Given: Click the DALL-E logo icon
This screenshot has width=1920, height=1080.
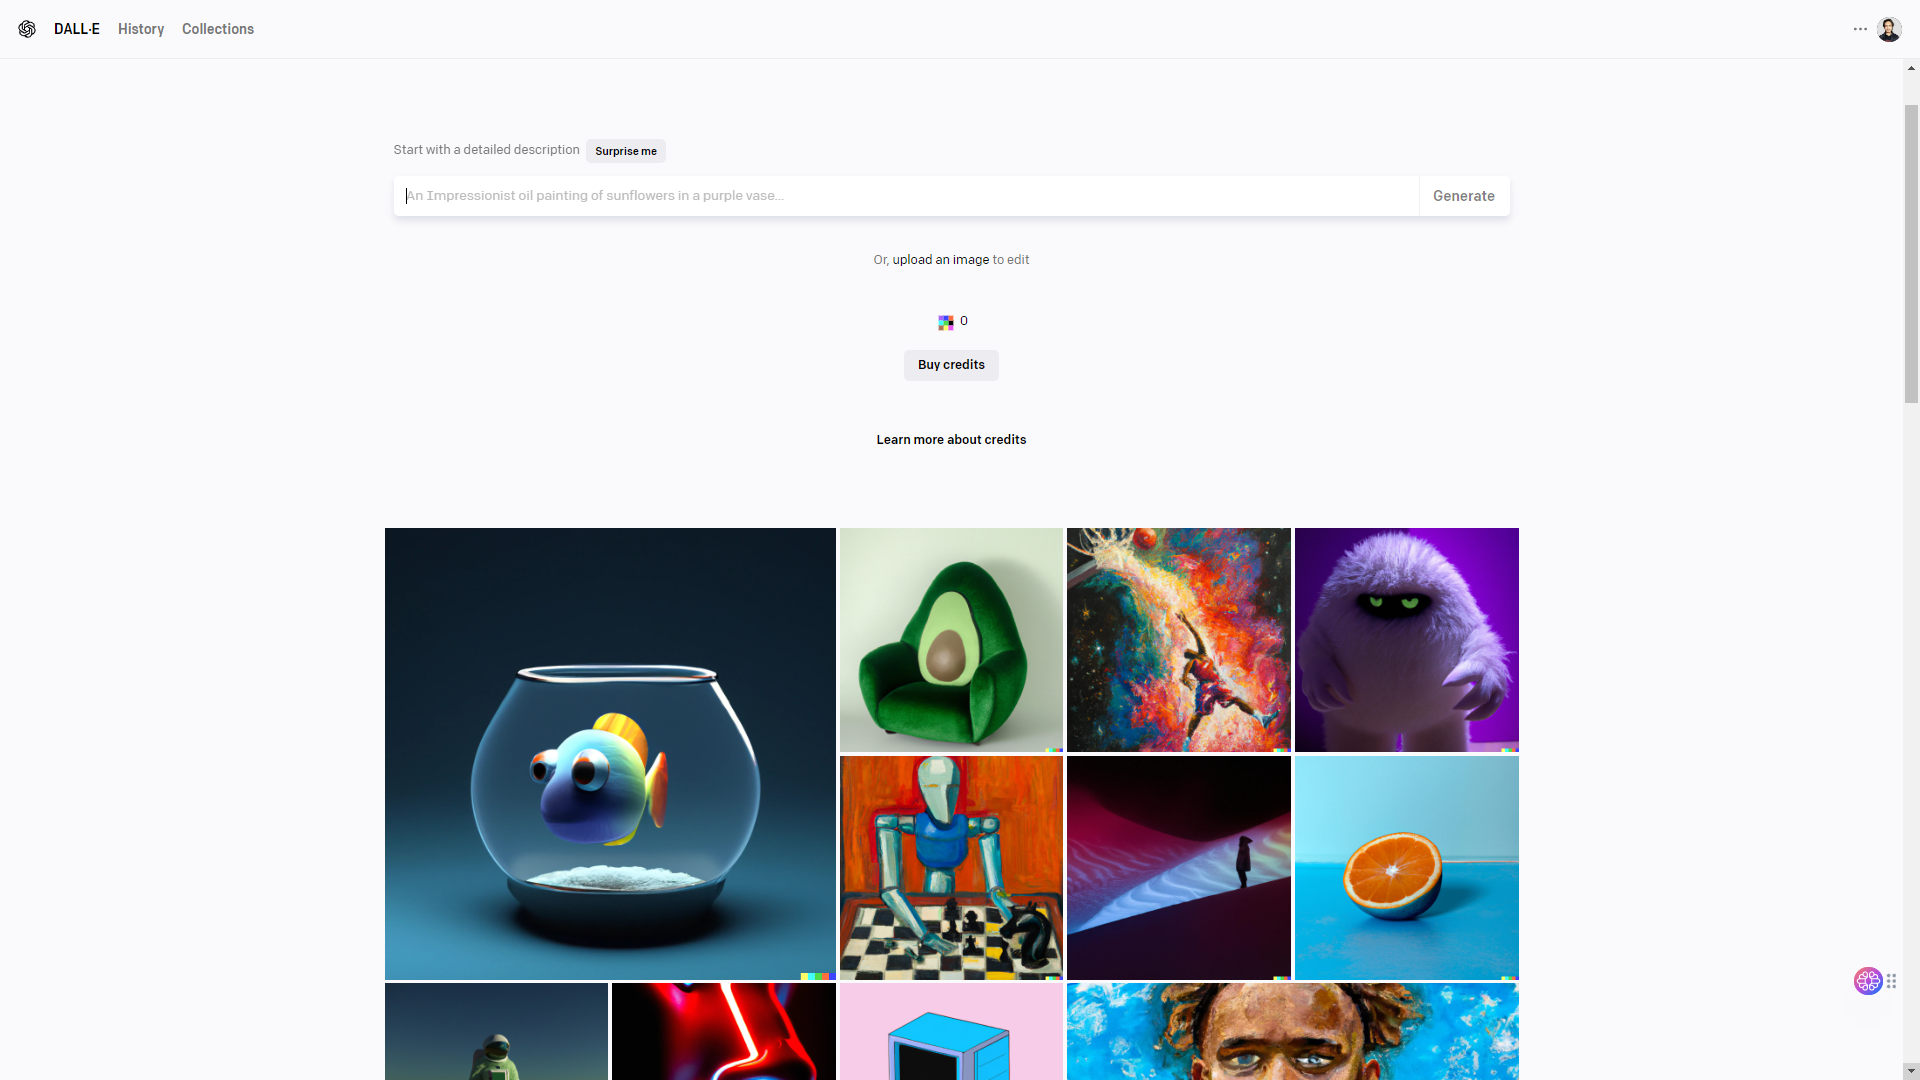Looking at the screenshot, I should pos(28,29).
